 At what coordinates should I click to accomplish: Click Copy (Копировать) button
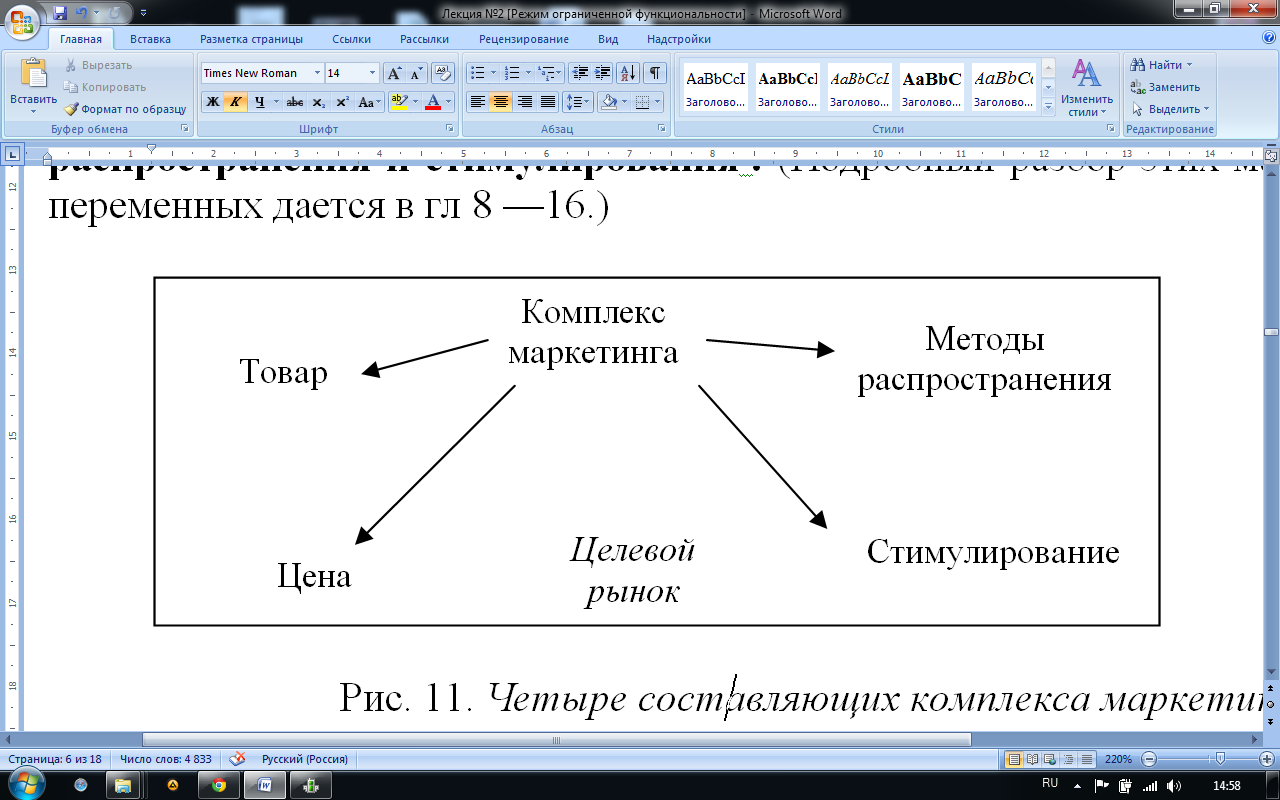(105, 87)
